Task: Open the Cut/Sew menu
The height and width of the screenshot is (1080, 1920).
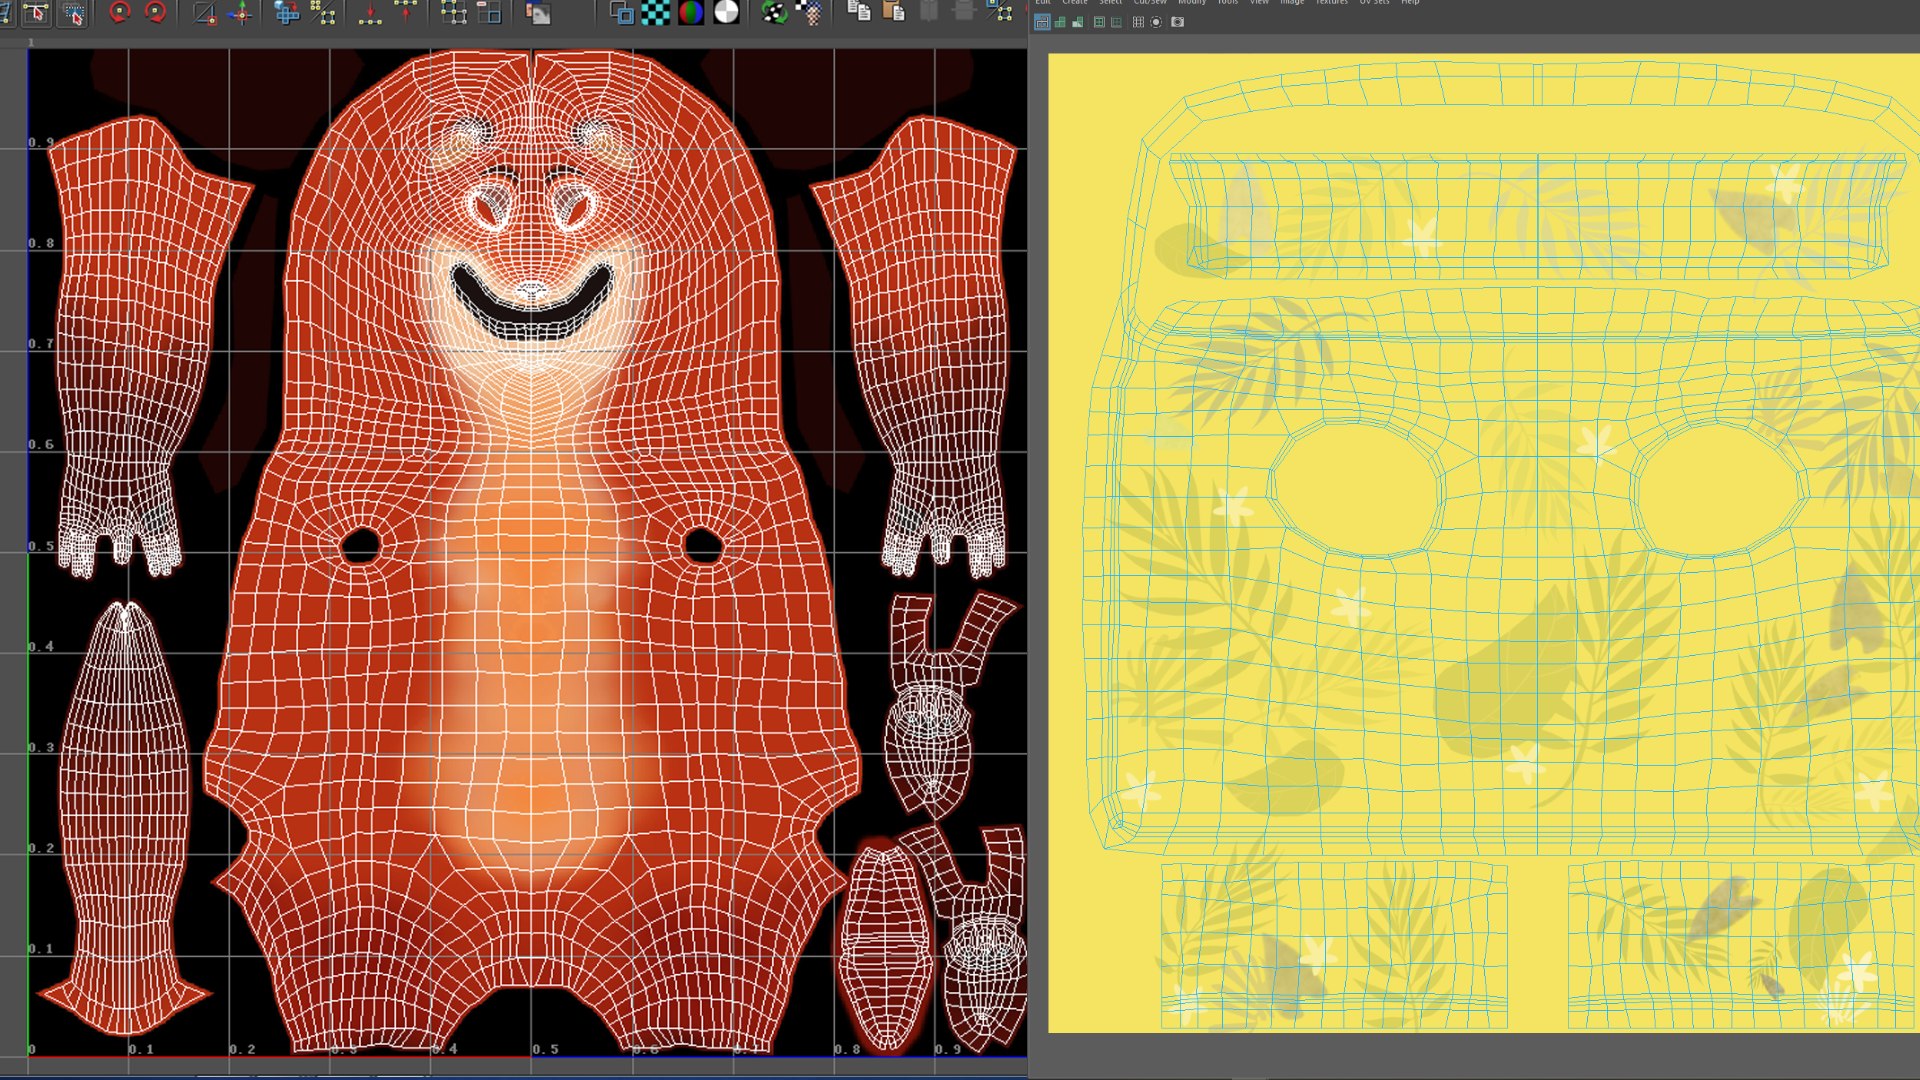Action: click(1149, 3)
